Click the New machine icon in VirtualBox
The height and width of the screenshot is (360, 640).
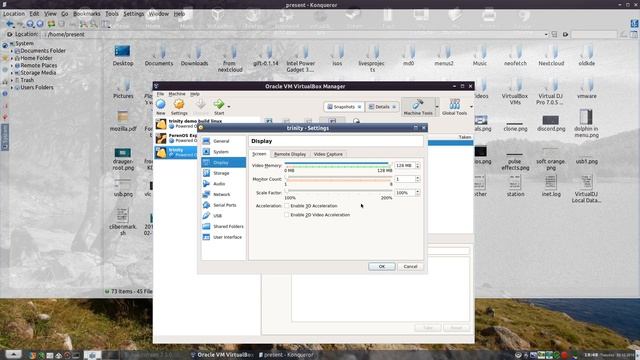[x=161, y=104]
